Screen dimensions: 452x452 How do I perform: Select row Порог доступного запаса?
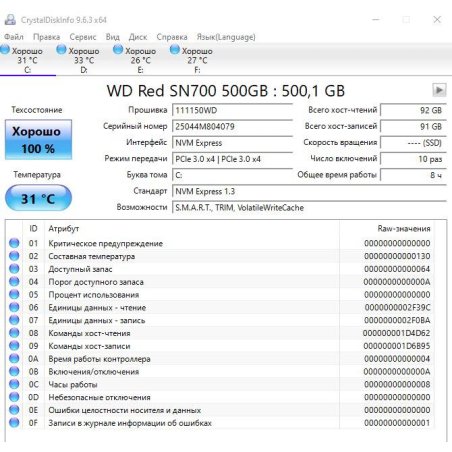click(x=220, y=282)
